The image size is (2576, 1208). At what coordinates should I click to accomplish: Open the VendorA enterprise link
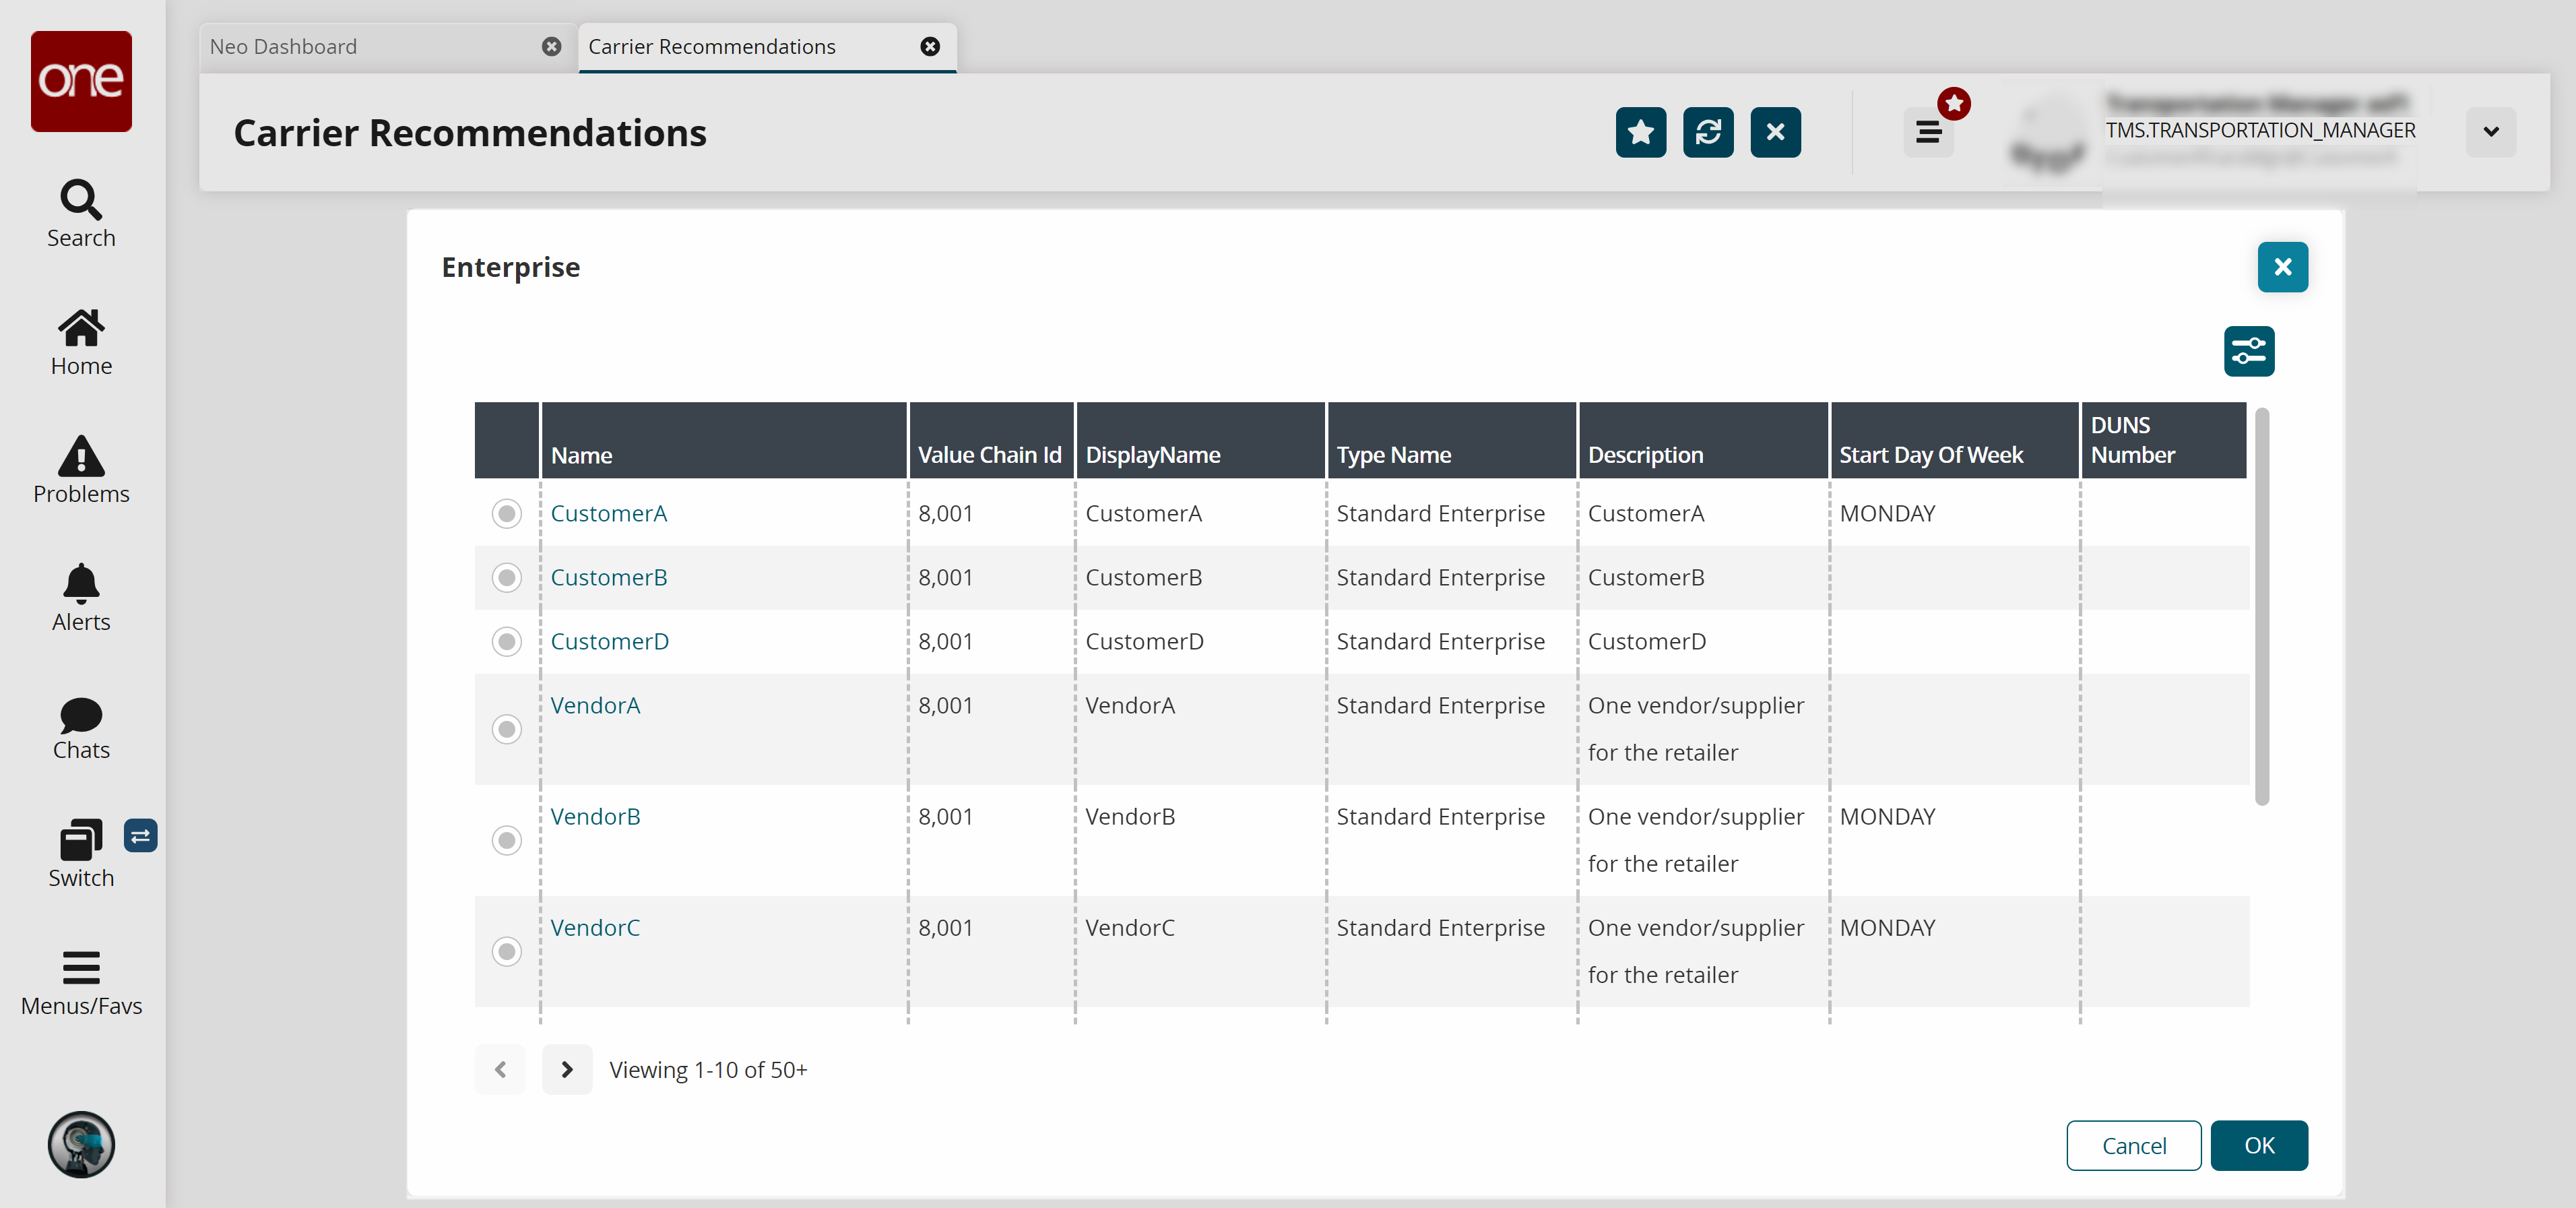tap(595, 705)
